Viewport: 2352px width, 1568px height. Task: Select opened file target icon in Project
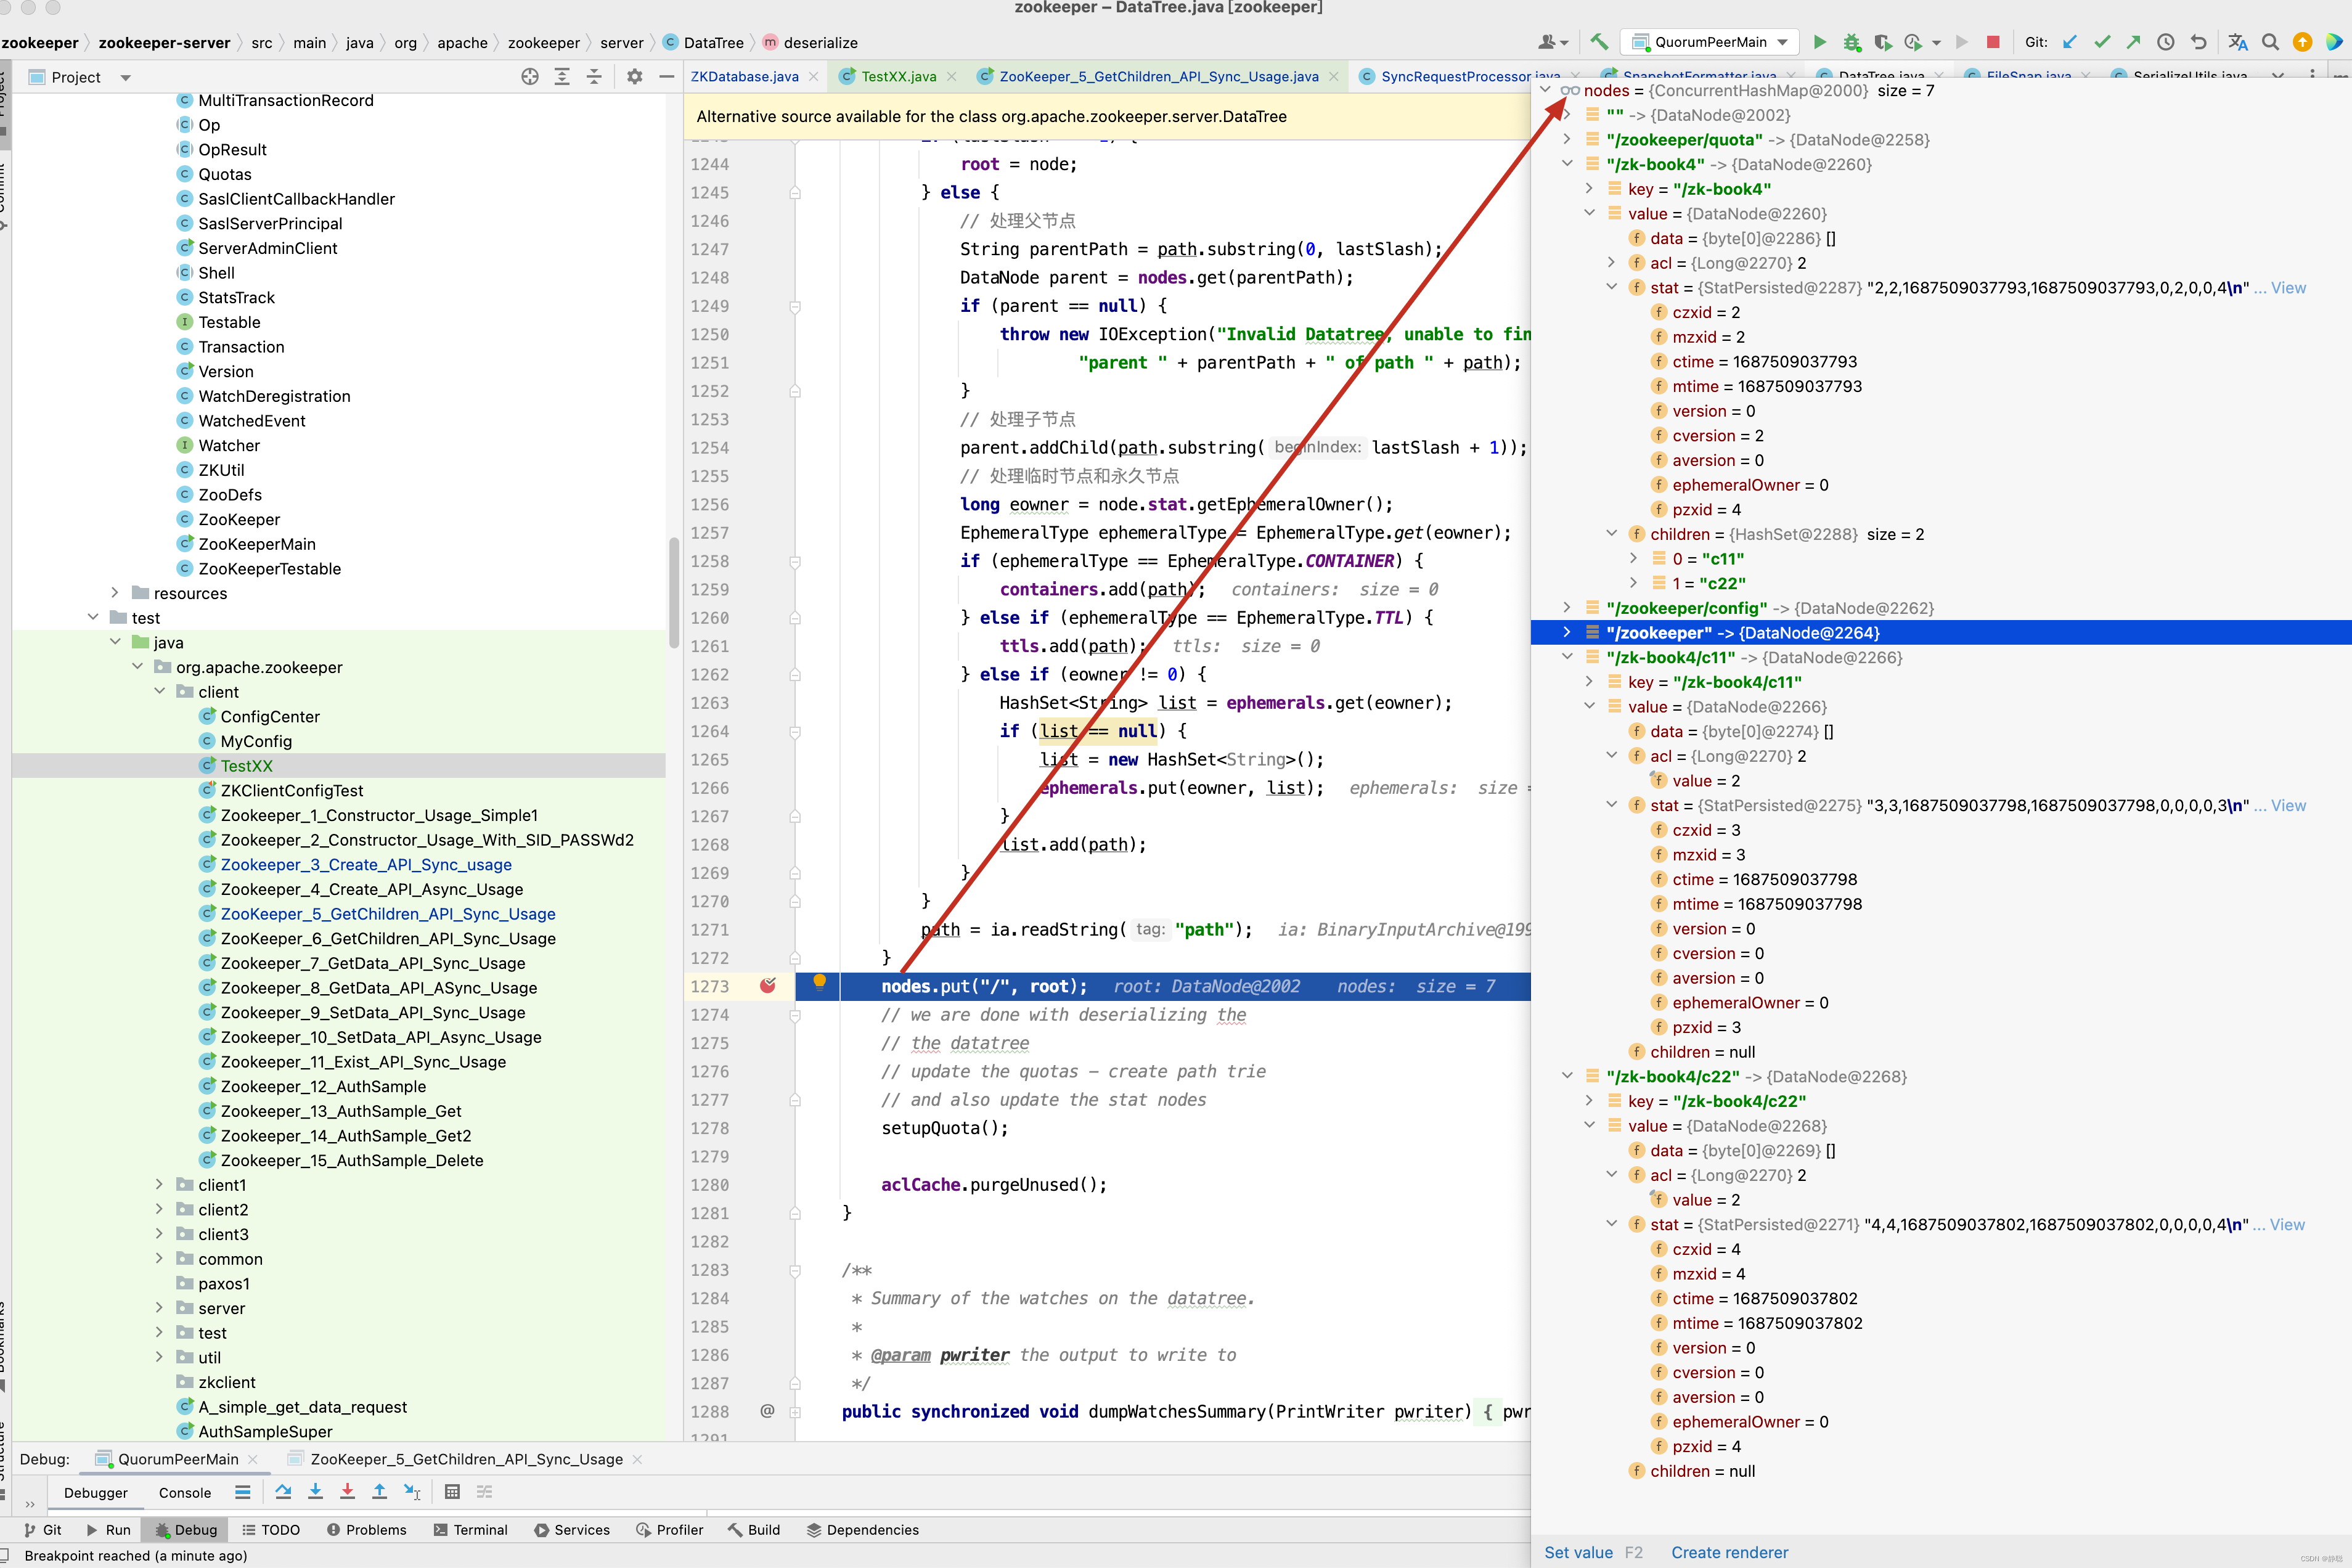click(530, 77)
